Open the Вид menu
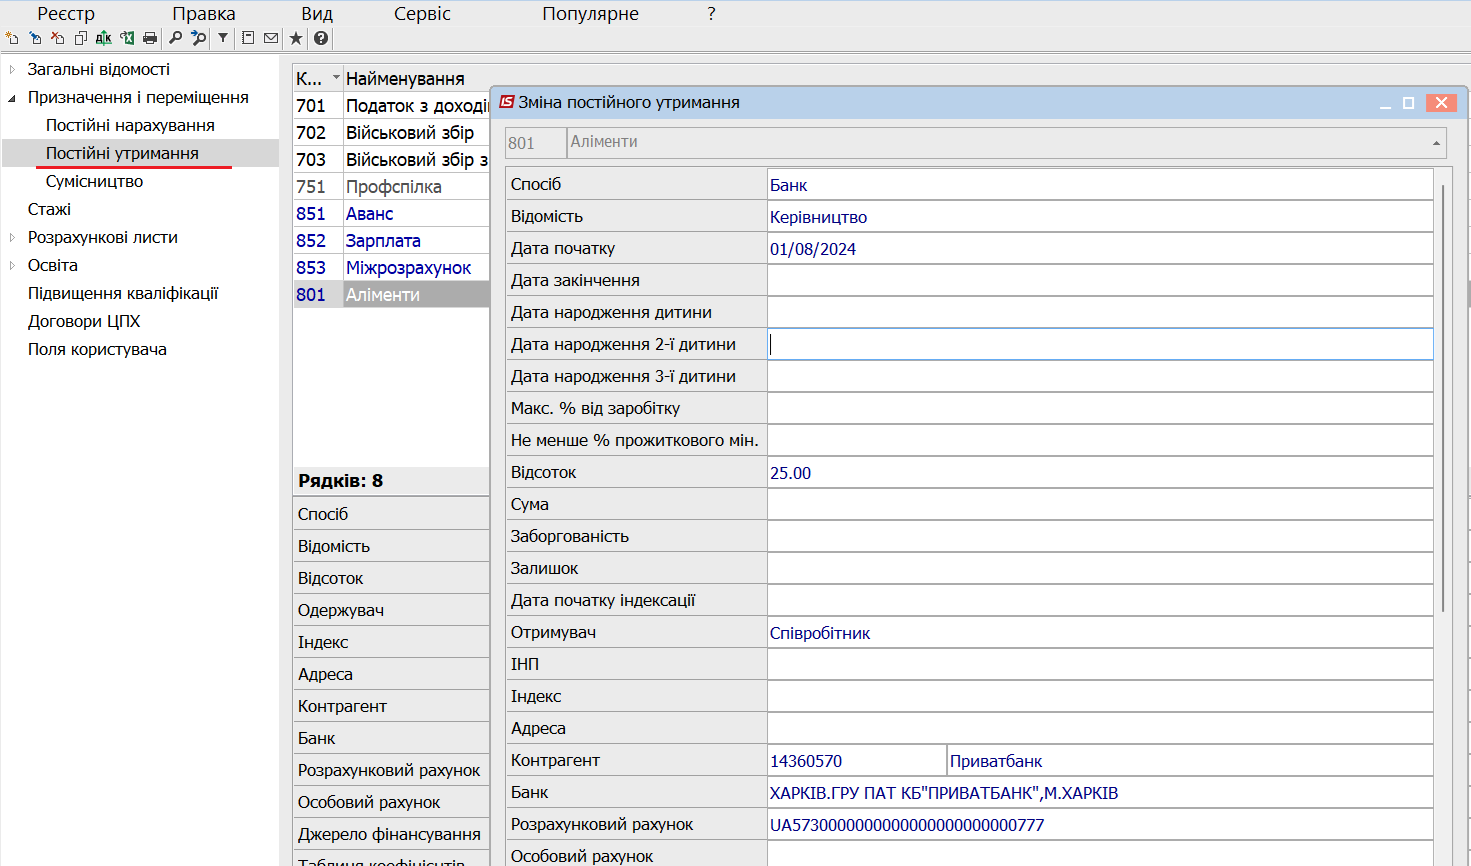1471x866 pixels. pos(317,14)
